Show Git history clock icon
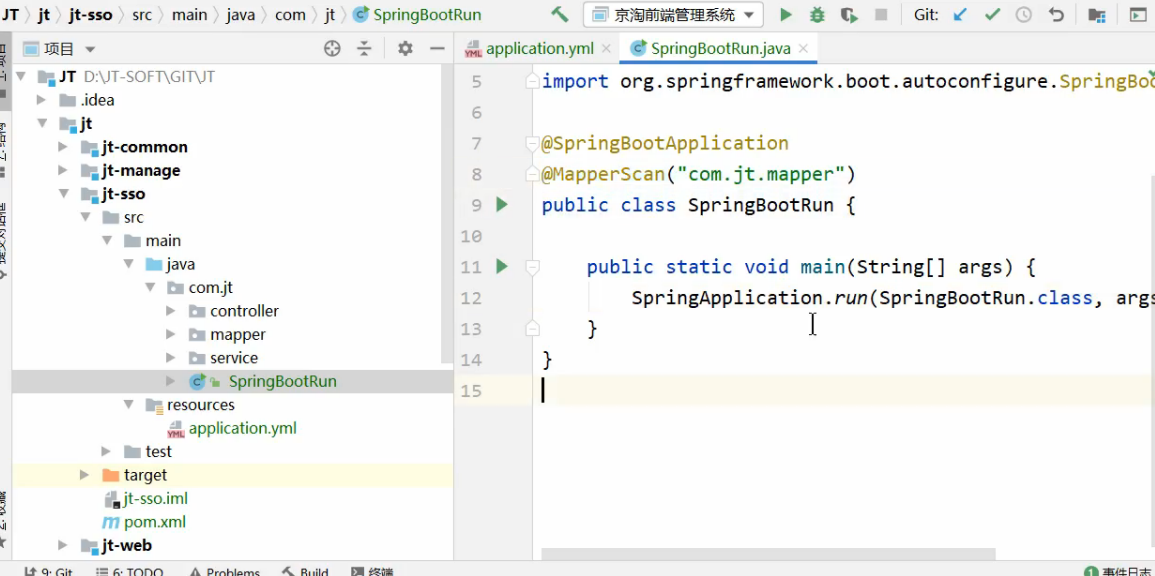Viewport: 1155px width, 576px height. pyautogui.click(x=1024, y=14)
